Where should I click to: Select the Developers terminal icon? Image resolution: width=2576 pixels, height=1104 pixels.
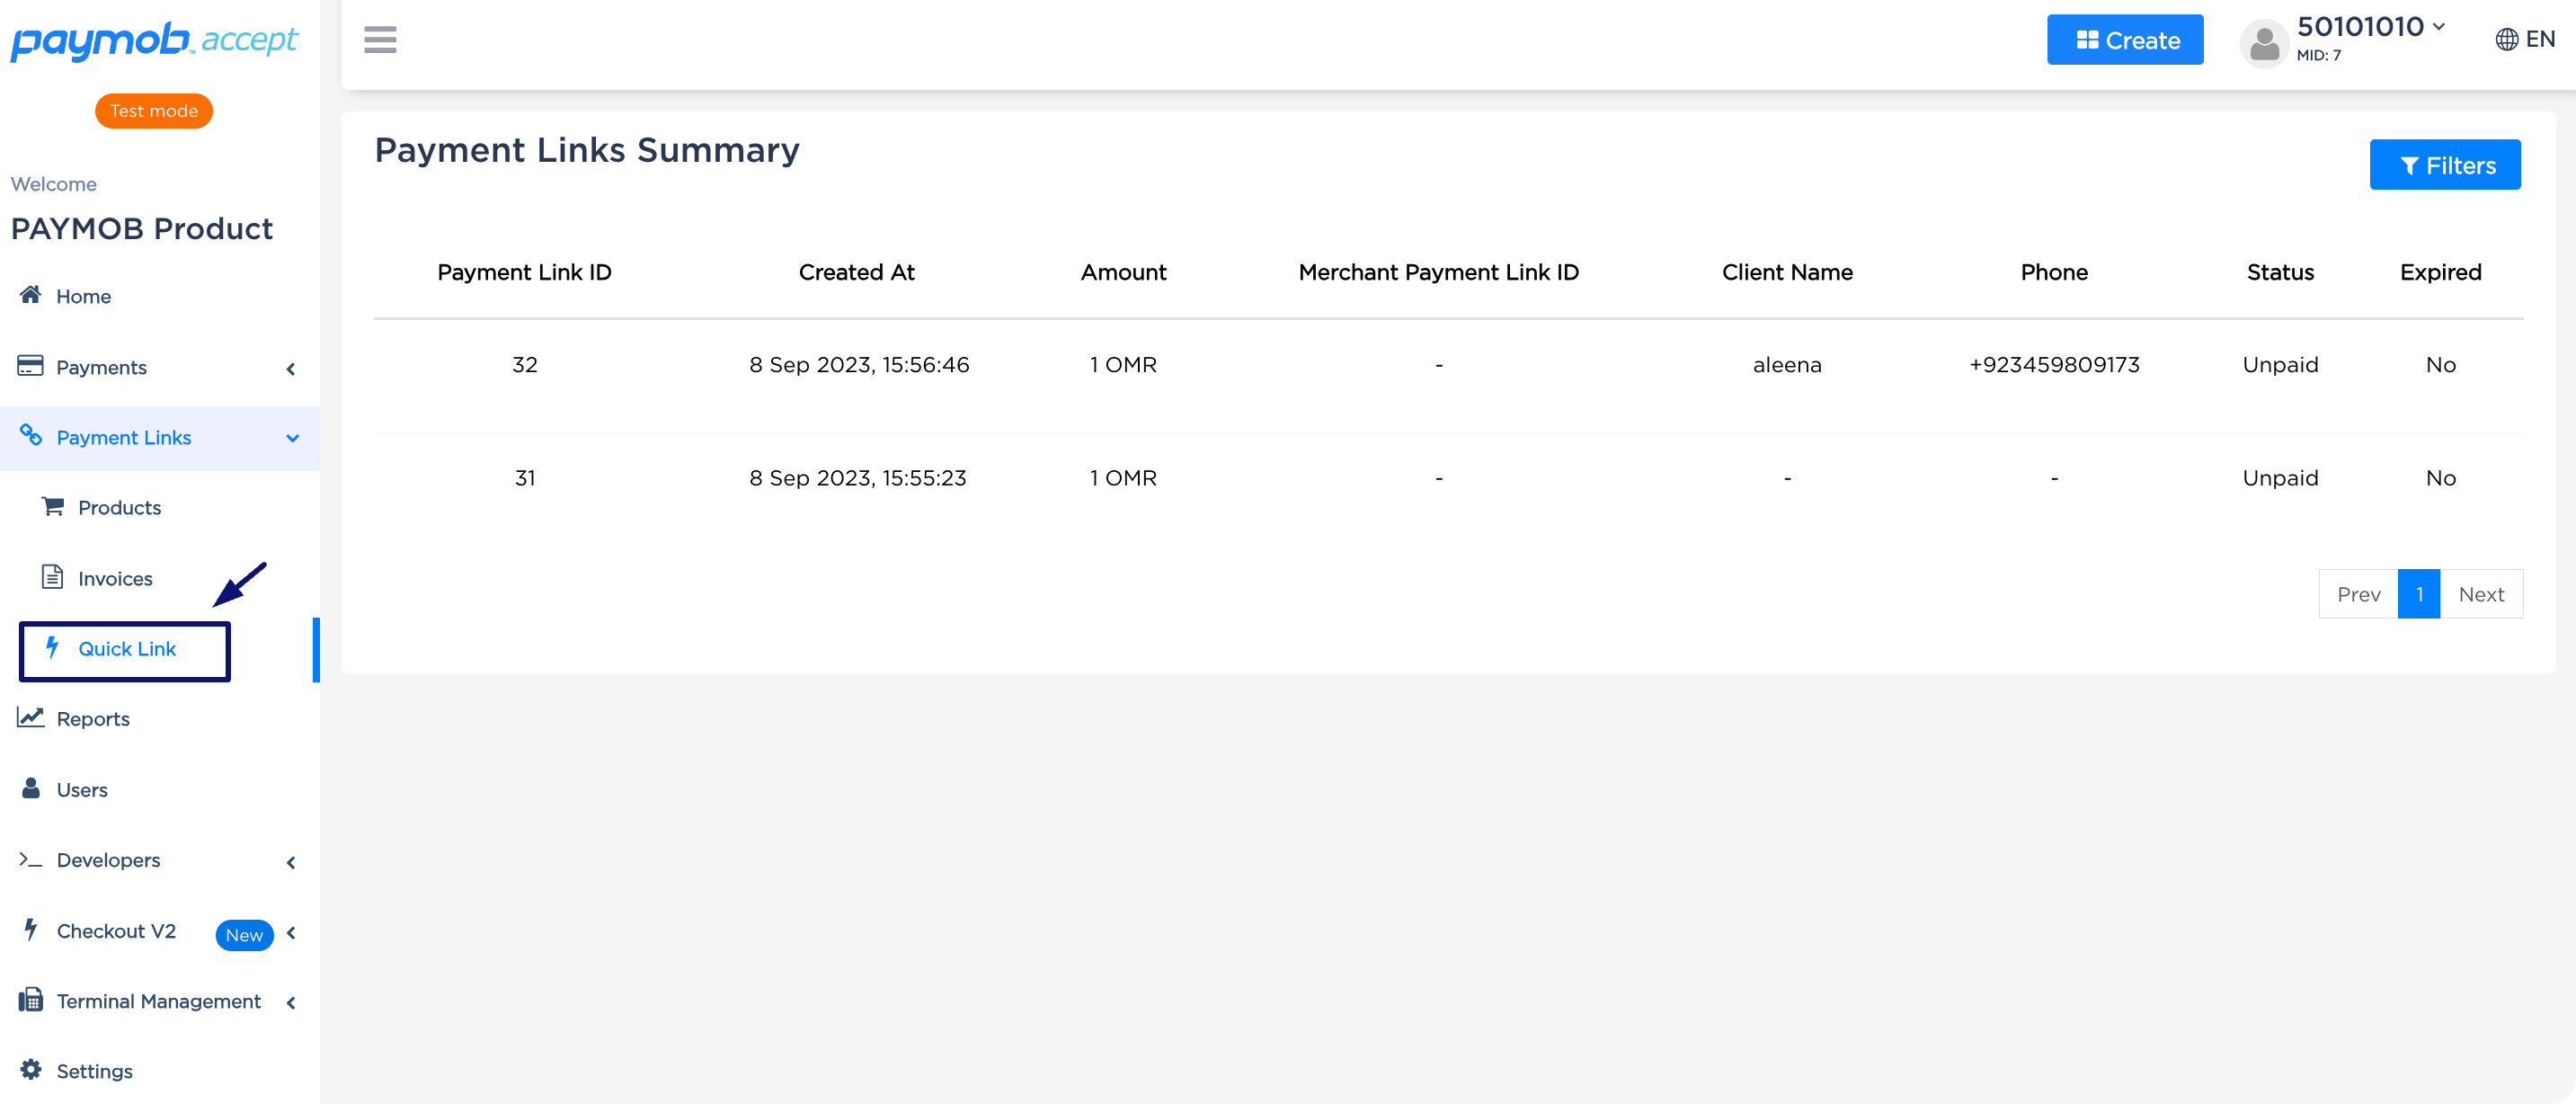(30, 860)
